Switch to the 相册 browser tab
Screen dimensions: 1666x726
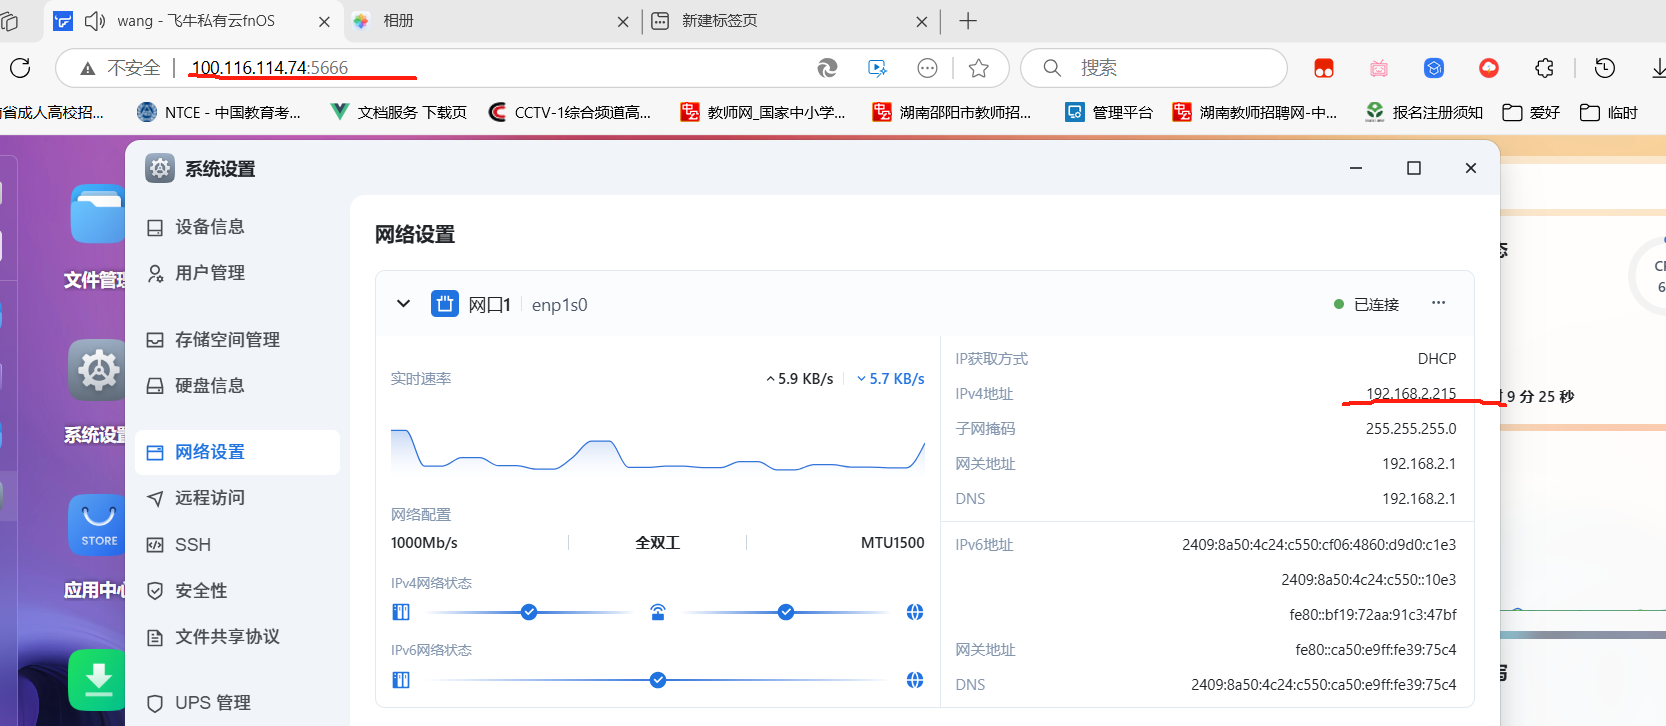490,21
